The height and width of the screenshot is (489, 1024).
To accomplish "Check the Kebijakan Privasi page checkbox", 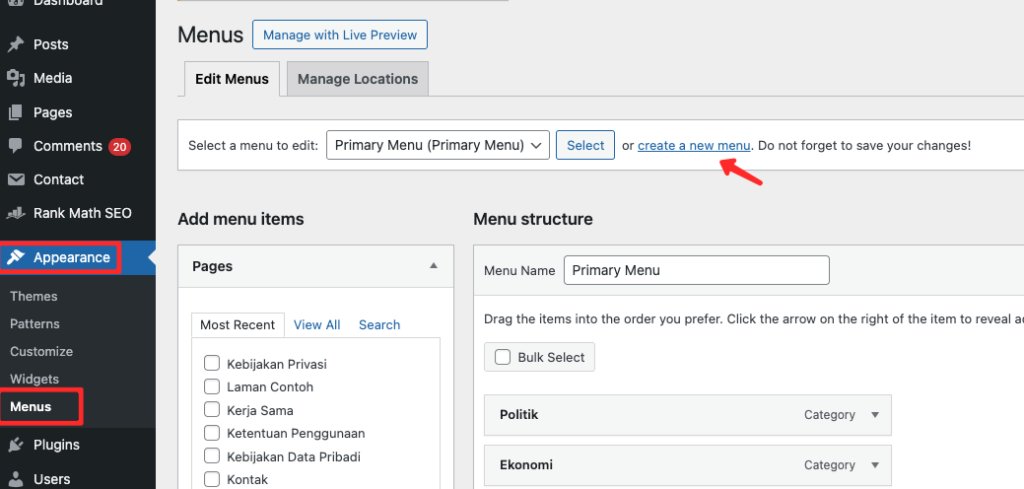I will [x=211, y=364].
